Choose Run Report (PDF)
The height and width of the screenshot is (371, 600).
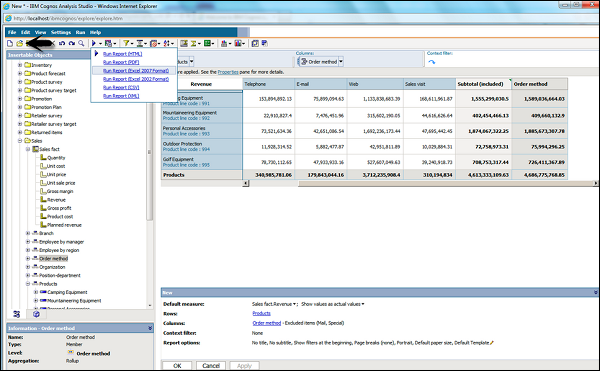point(121,62)
